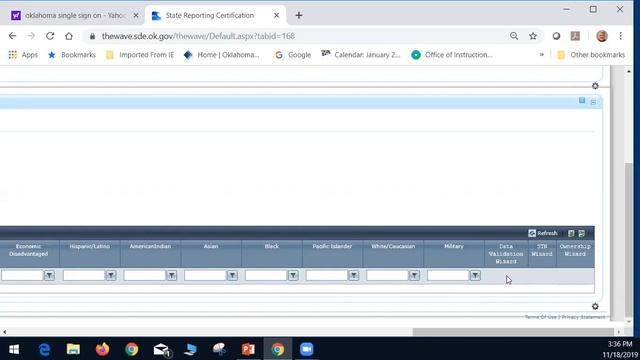The width and height of the screenshot is (640, 360).
Task: Open the Chrome three-dot menu
Action: pos(620,36)
